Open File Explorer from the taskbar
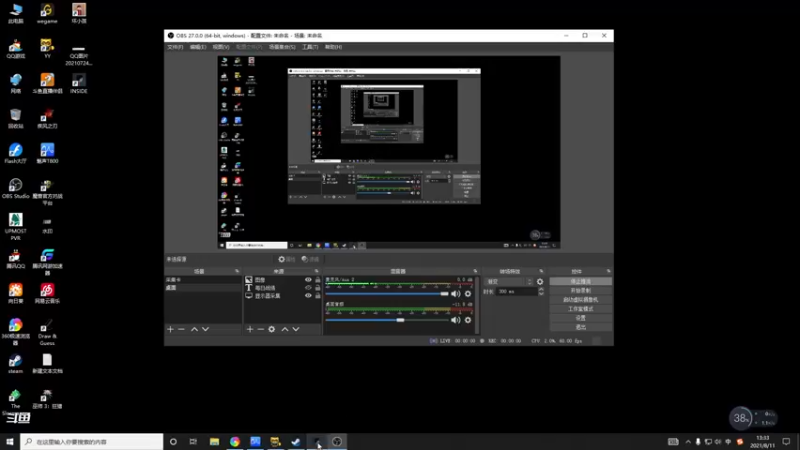The image size is (800, 450). coord(214,442)
